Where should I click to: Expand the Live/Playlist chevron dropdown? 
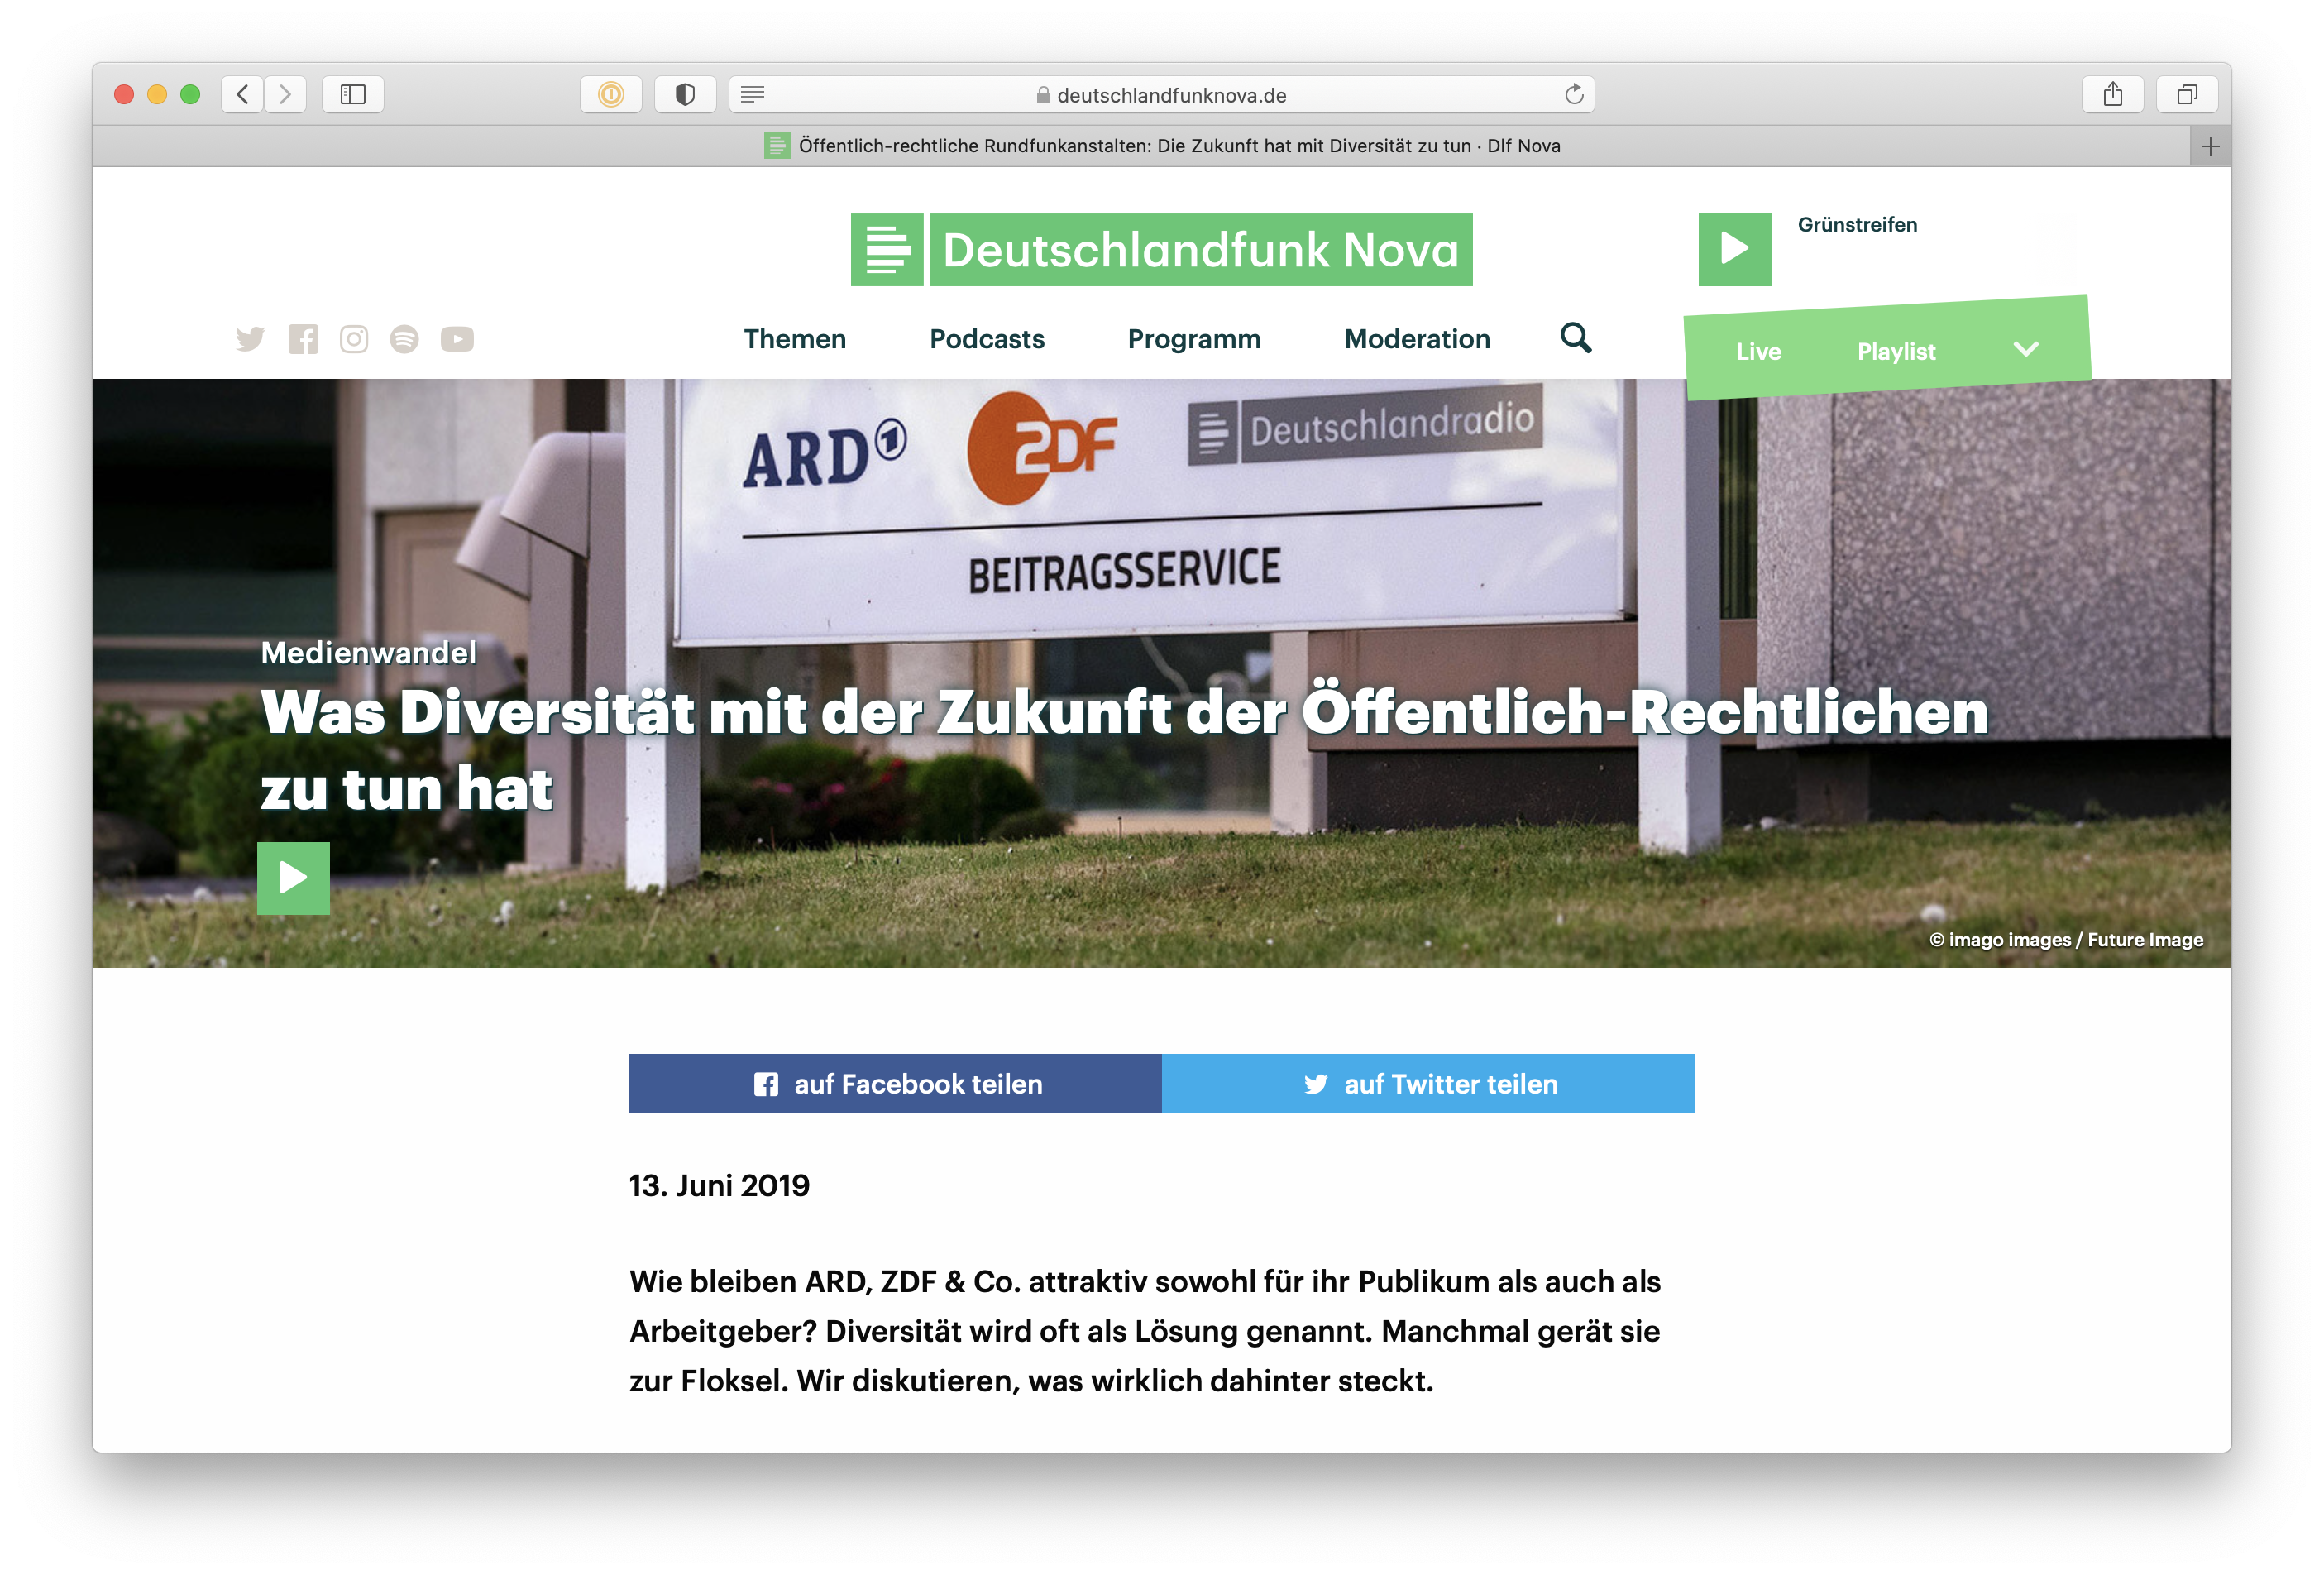coord(2025,349)
